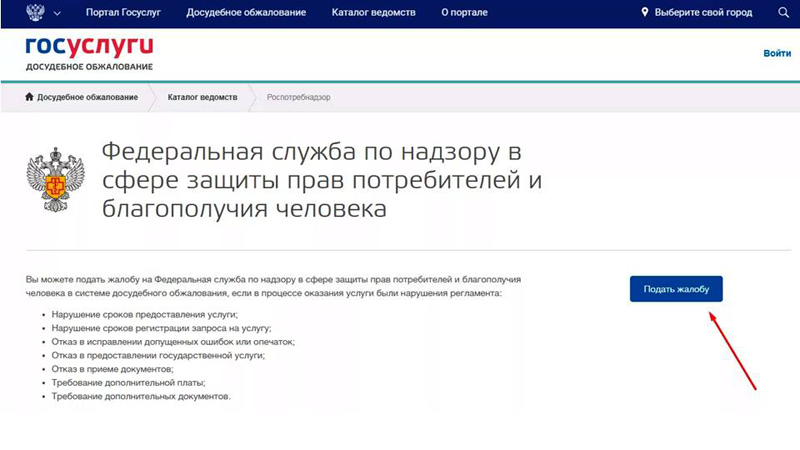Click the location pin icon
Image resolution: width=800 pixels, height=450 pixels.
click(645, 14)
